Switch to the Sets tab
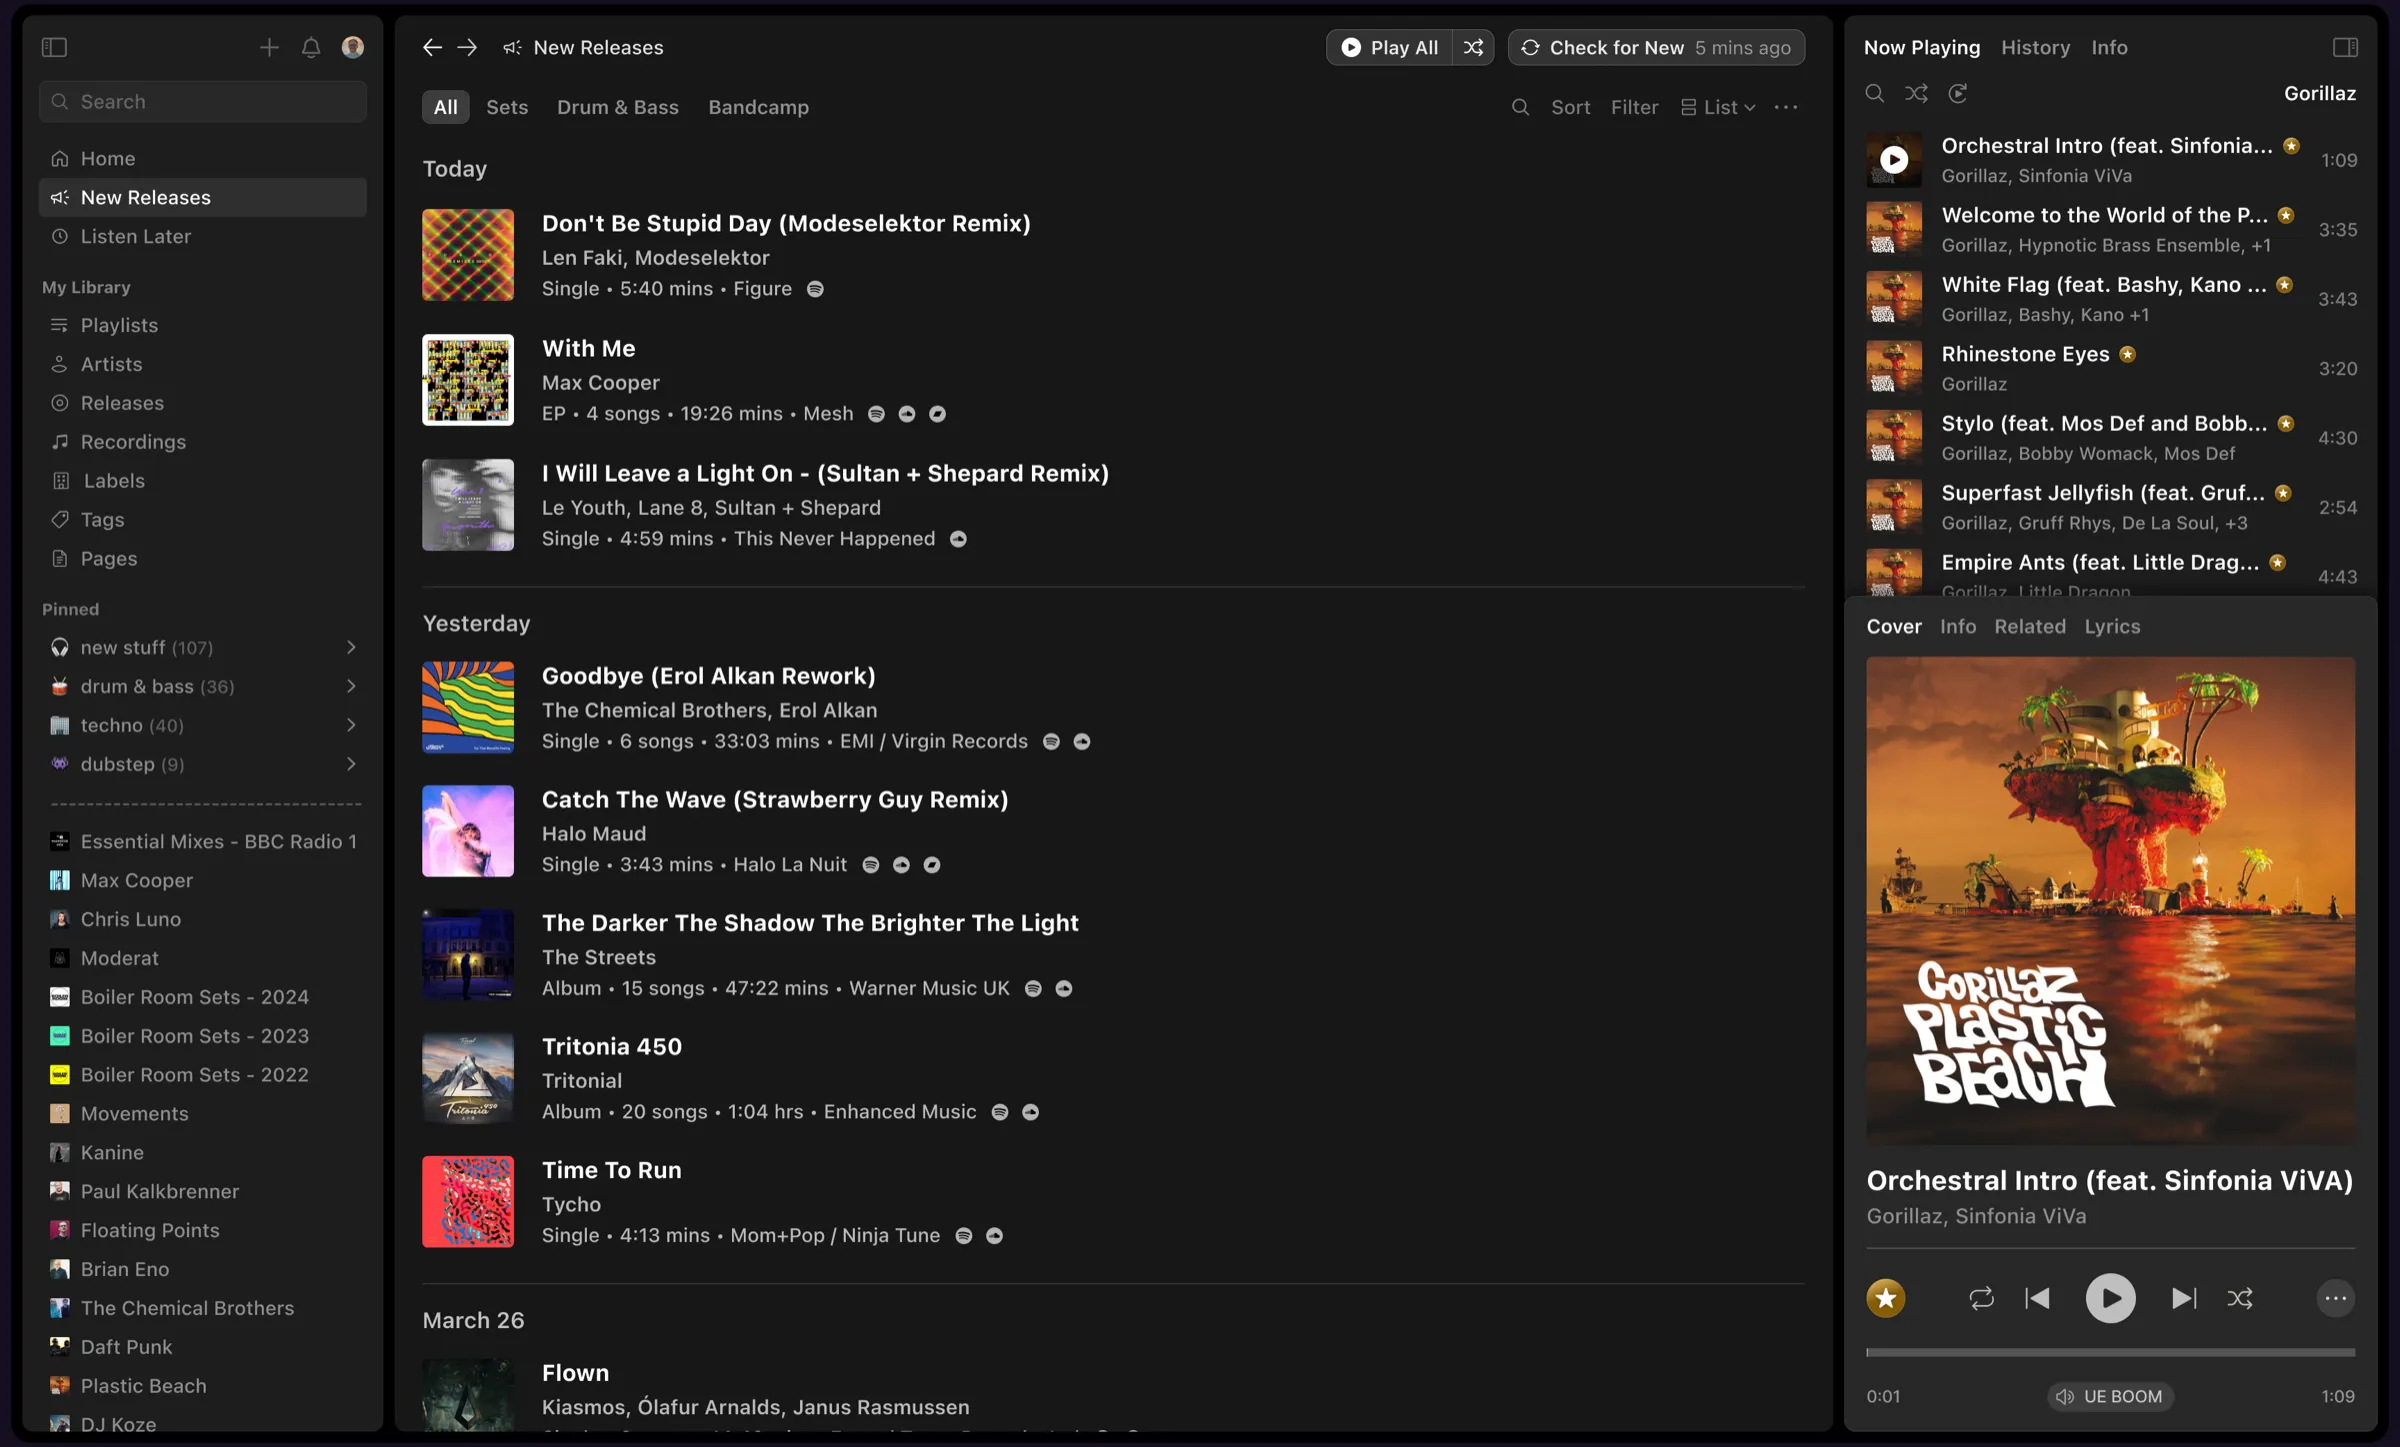Viewport: 2400px width, 1447px height. [507, 107]
